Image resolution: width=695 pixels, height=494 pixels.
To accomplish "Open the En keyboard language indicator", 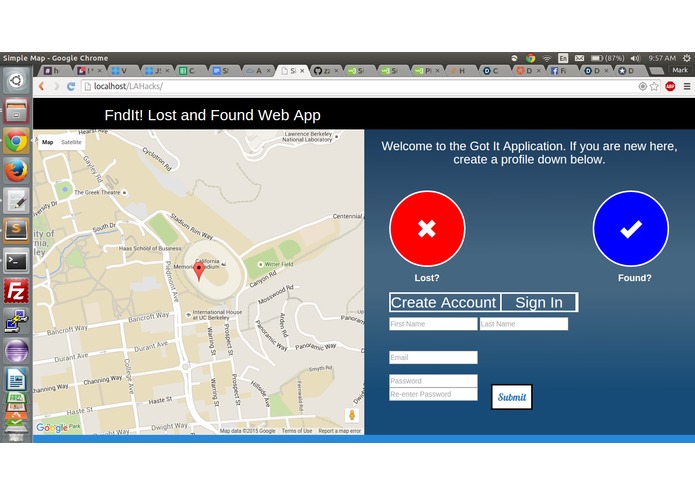I will 563,58.
